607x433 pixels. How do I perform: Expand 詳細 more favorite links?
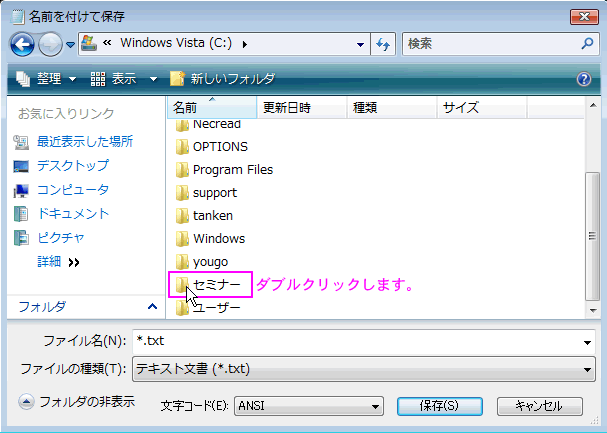[x=58, y=262]
